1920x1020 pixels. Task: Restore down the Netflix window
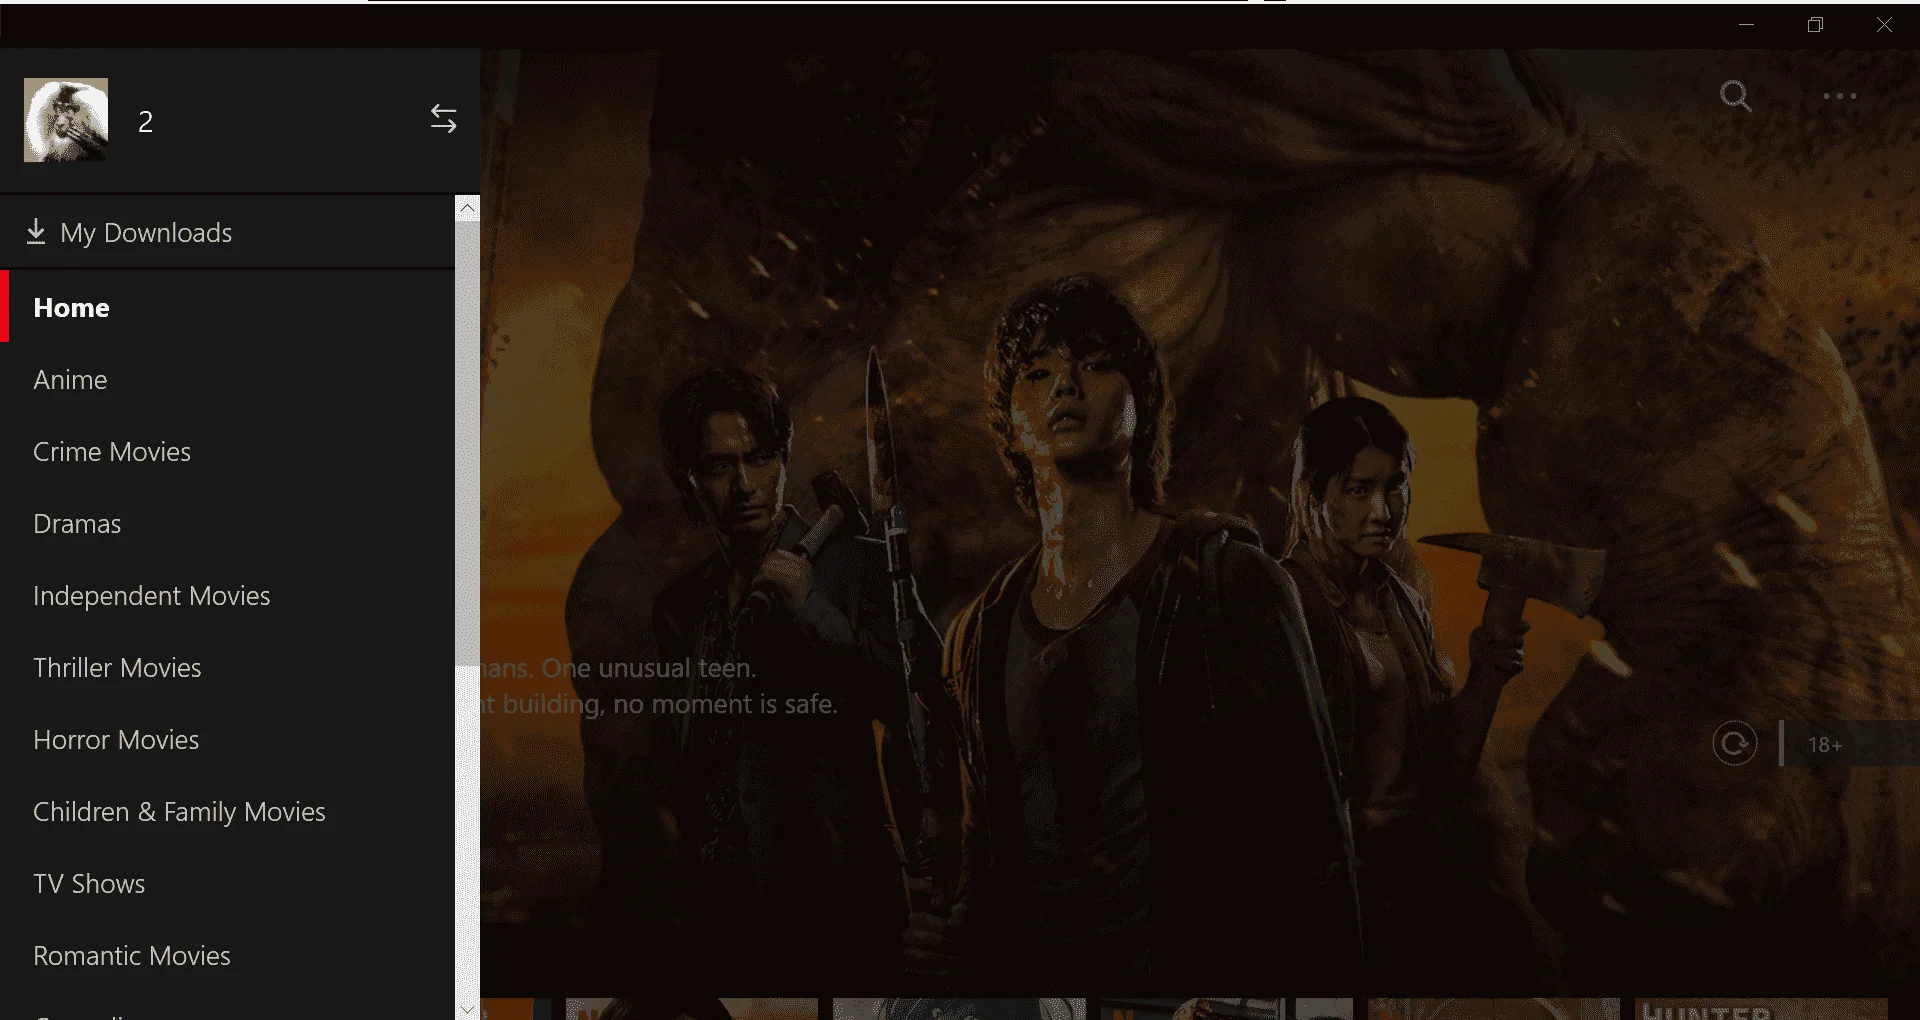tap(1815, 25)
